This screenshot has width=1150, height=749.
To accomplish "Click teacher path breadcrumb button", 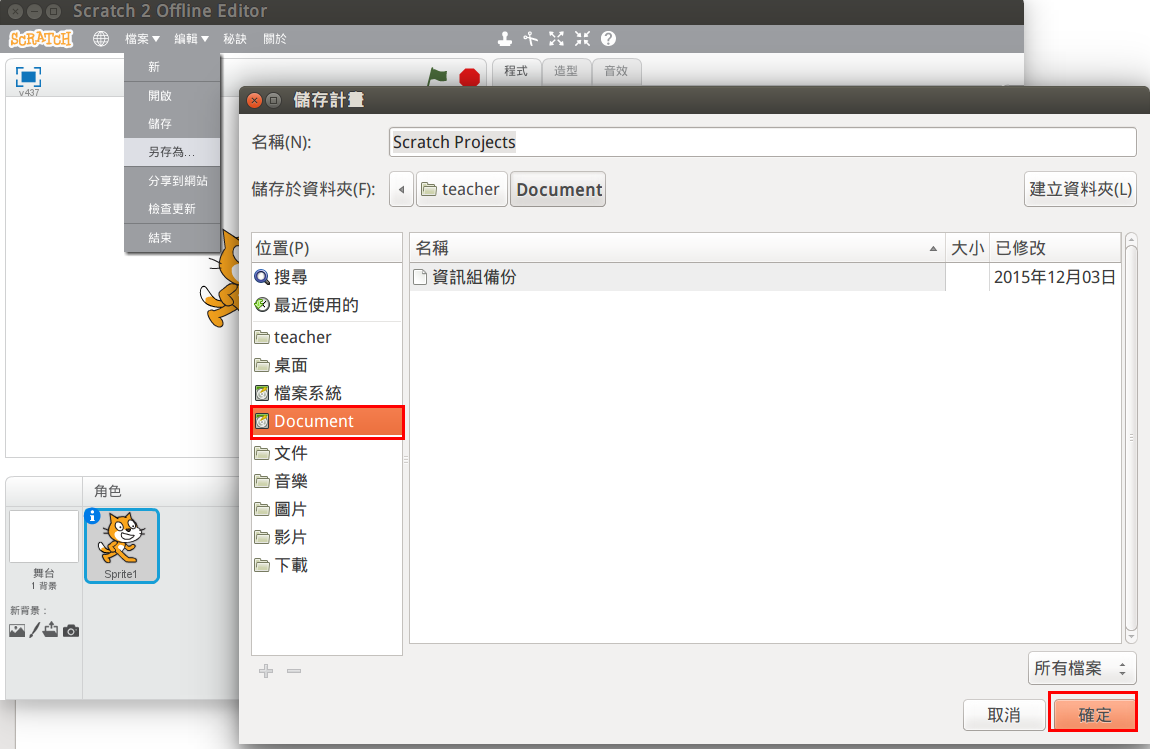I will pyautogui.click(x=462, y=189).
